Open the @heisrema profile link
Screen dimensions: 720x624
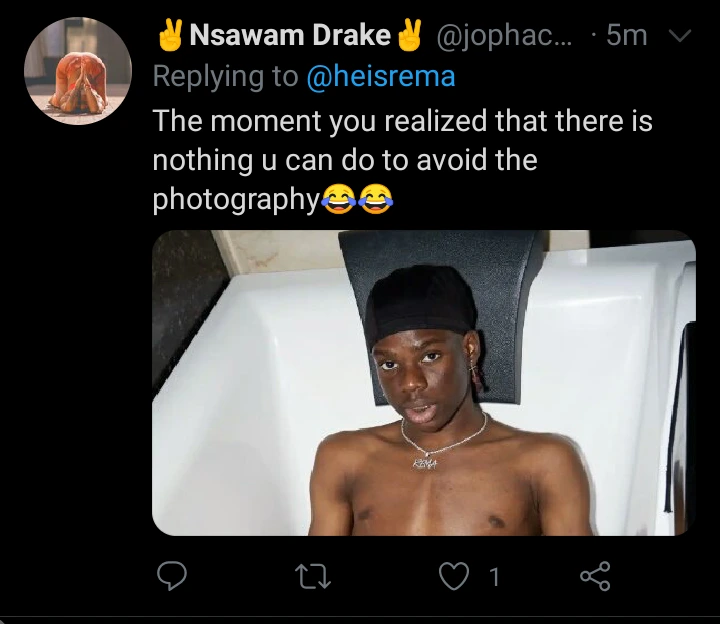381,76
